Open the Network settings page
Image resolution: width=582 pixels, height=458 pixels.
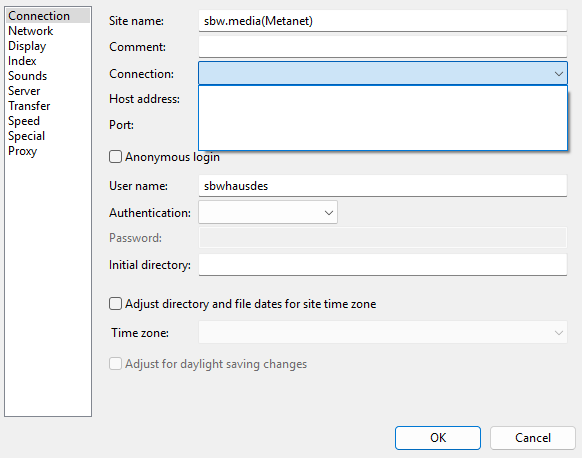point(30,31)
